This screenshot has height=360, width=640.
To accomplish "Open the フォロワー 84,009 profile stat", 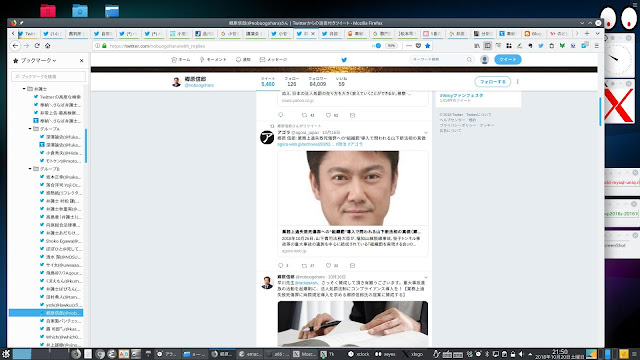I will tap(318, 82).
